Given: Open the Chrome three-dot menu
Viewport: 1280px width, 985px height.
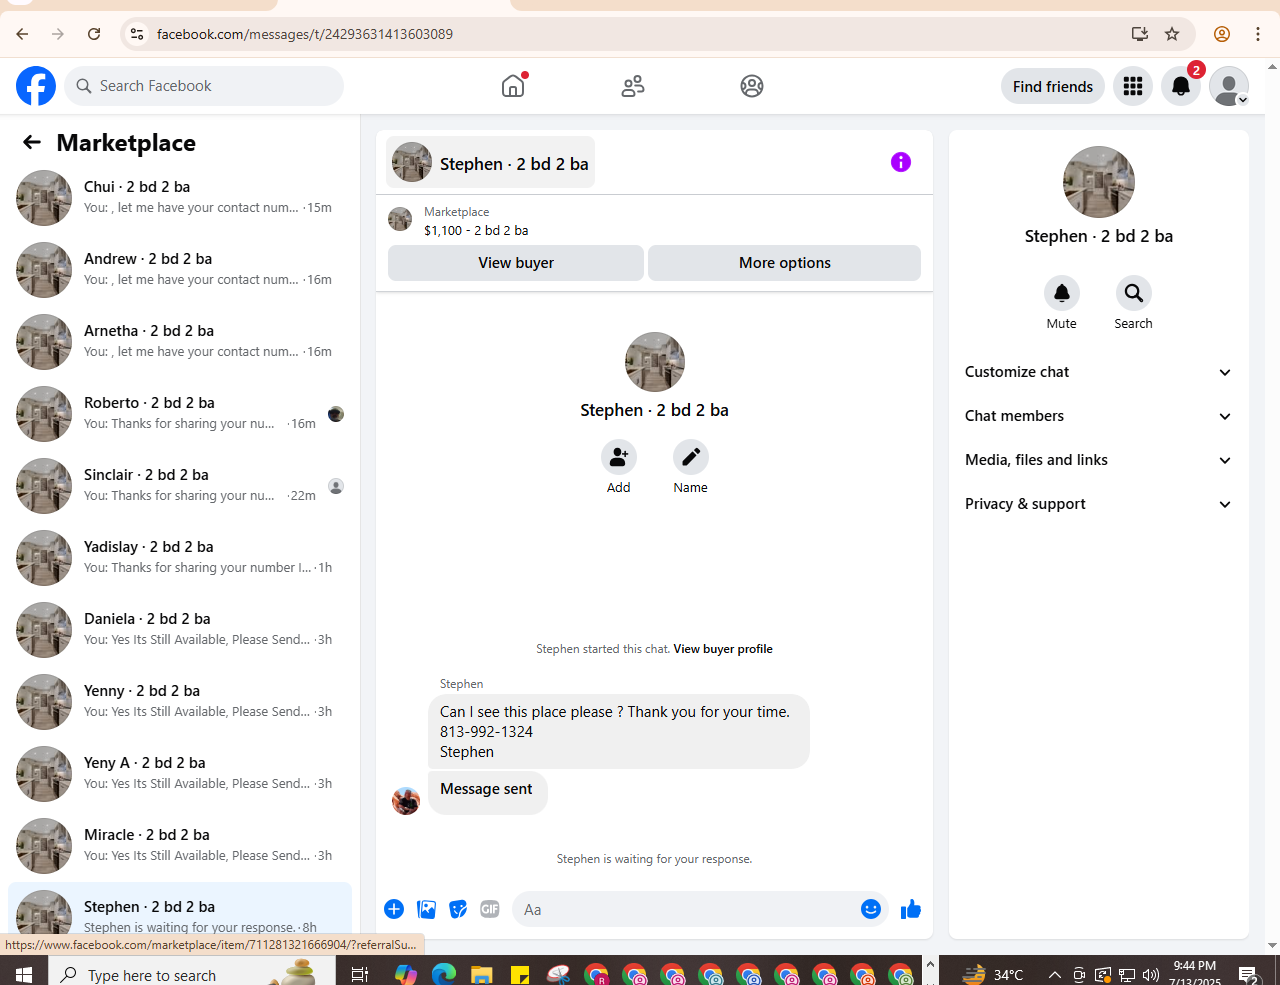Looking at the screenshot, I should (1258, 34).
